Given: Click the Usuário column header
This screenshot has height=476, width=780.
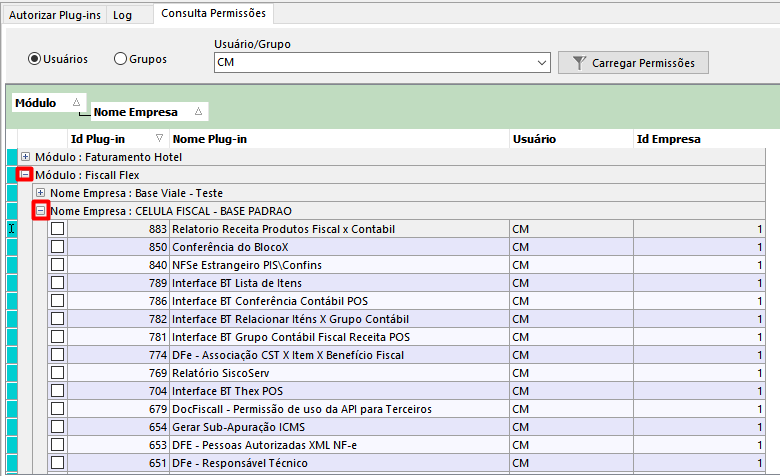Looking at the screenshot, I should 572,139.
